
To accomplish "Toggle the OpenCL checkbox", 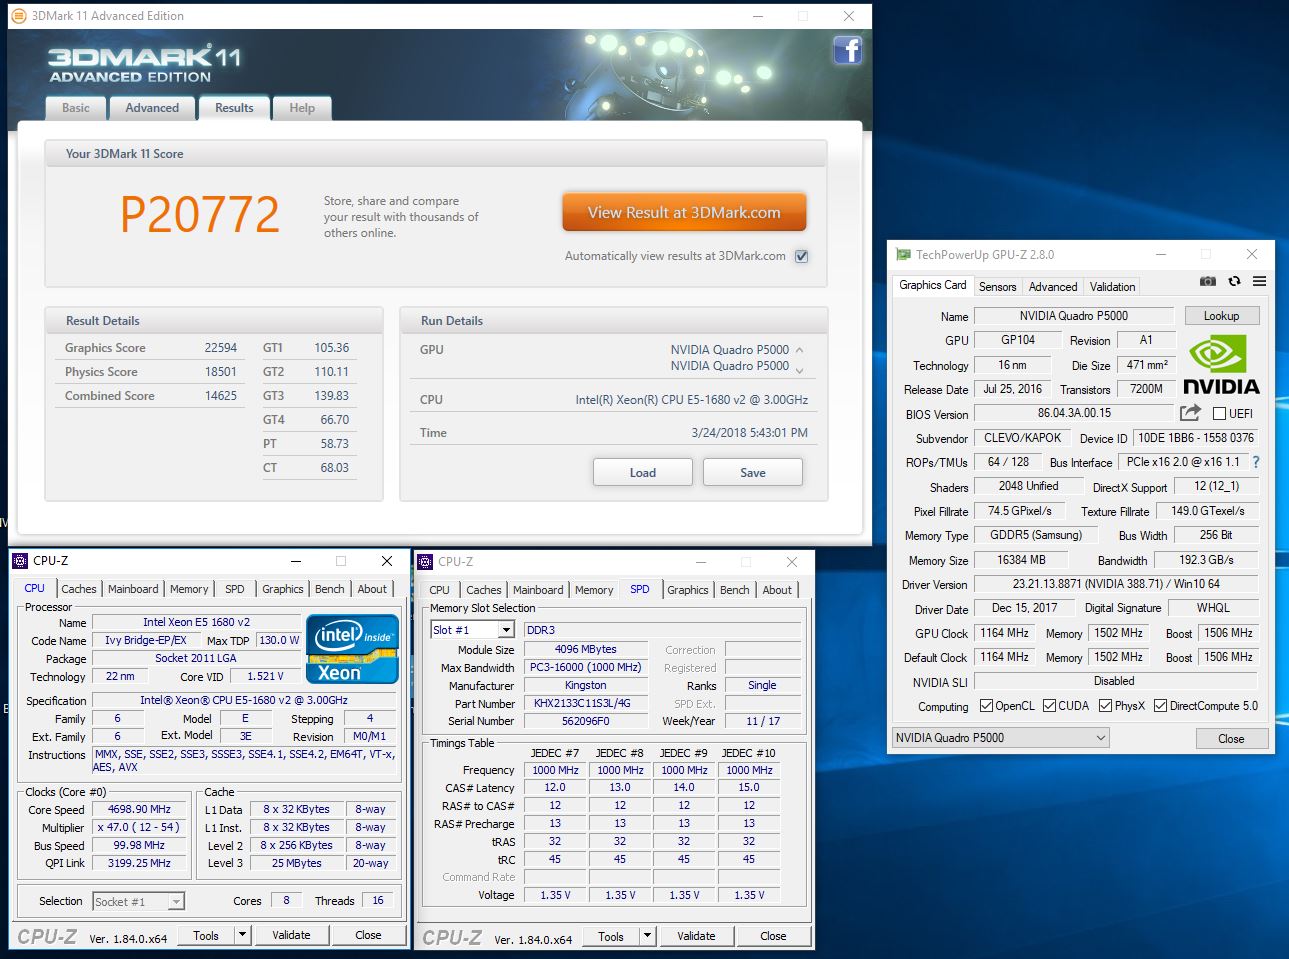I will pos(986,706).
